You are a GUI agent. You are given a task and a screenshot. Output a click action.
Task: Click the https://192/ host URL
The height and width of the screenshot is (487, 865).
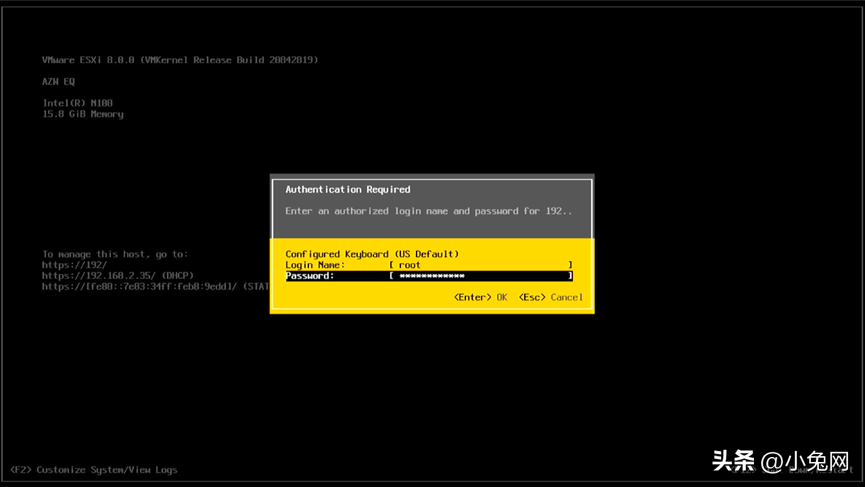click(x=74, y=265)
